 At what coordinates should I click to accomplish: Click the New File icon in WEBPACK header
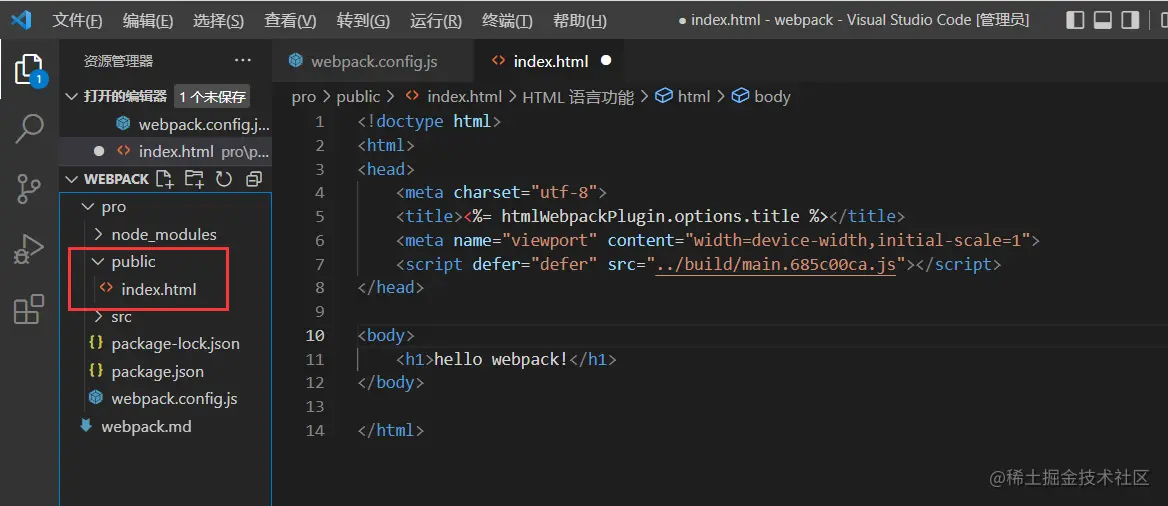tap(164, 179)
